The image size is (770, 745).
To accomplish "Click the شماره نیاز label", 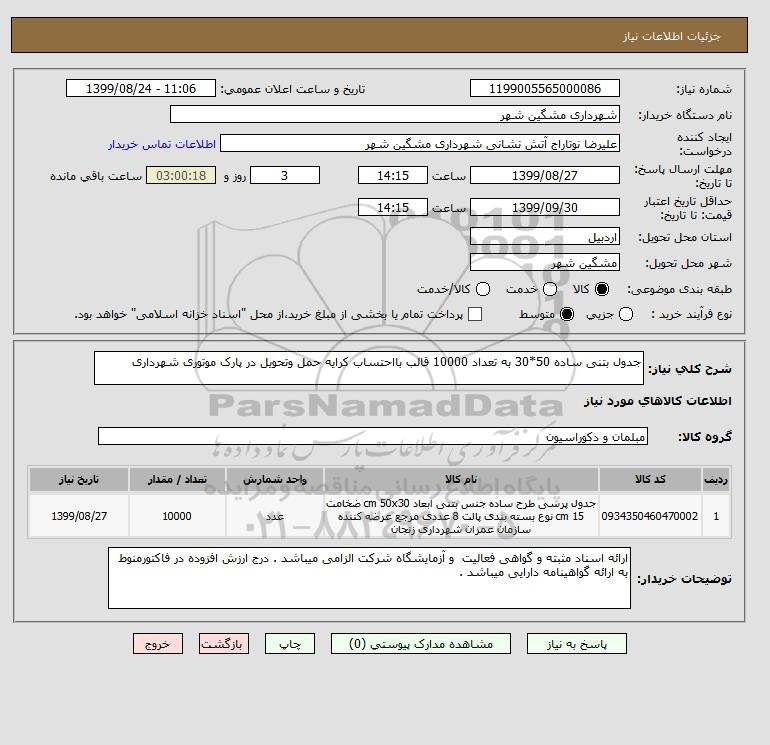I will click(704, 89).
